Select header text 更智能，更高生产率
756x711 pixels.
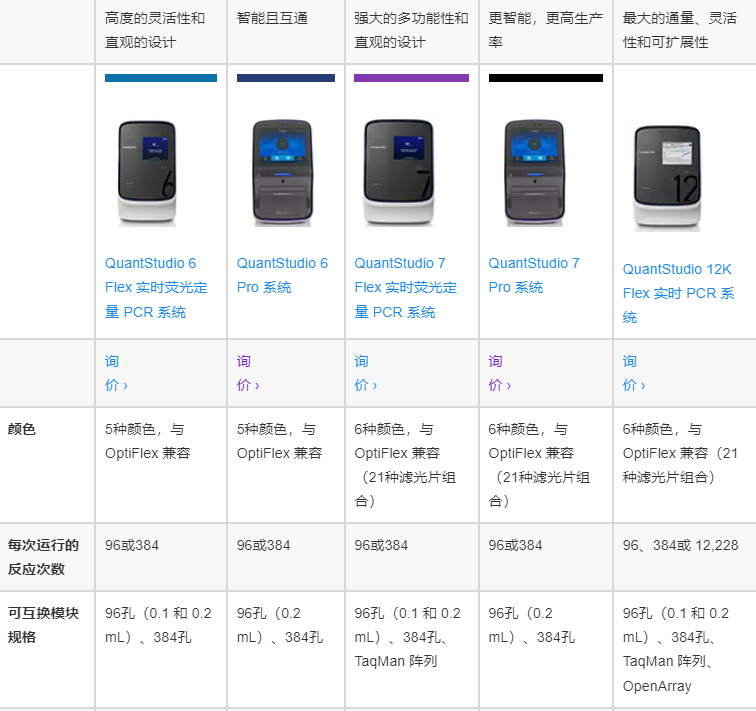click(x=546, y=30)
